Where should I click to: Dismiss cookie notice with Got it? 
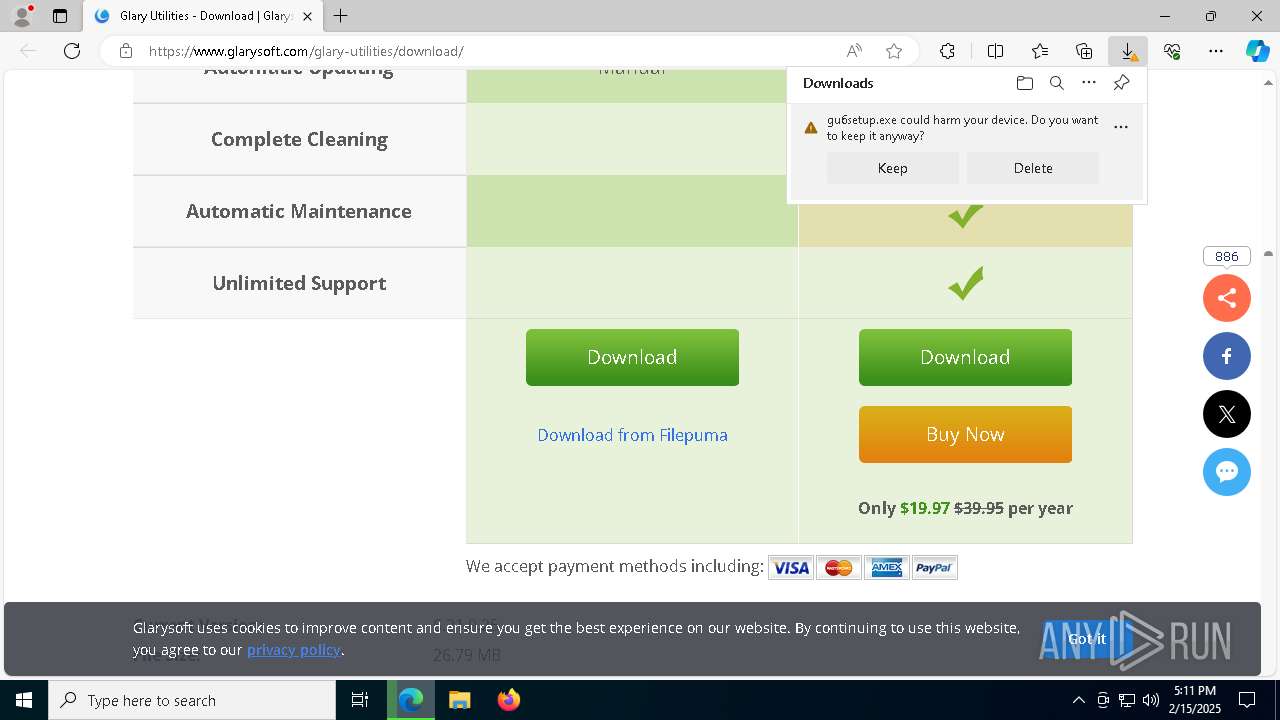(x=1087, y=639)
